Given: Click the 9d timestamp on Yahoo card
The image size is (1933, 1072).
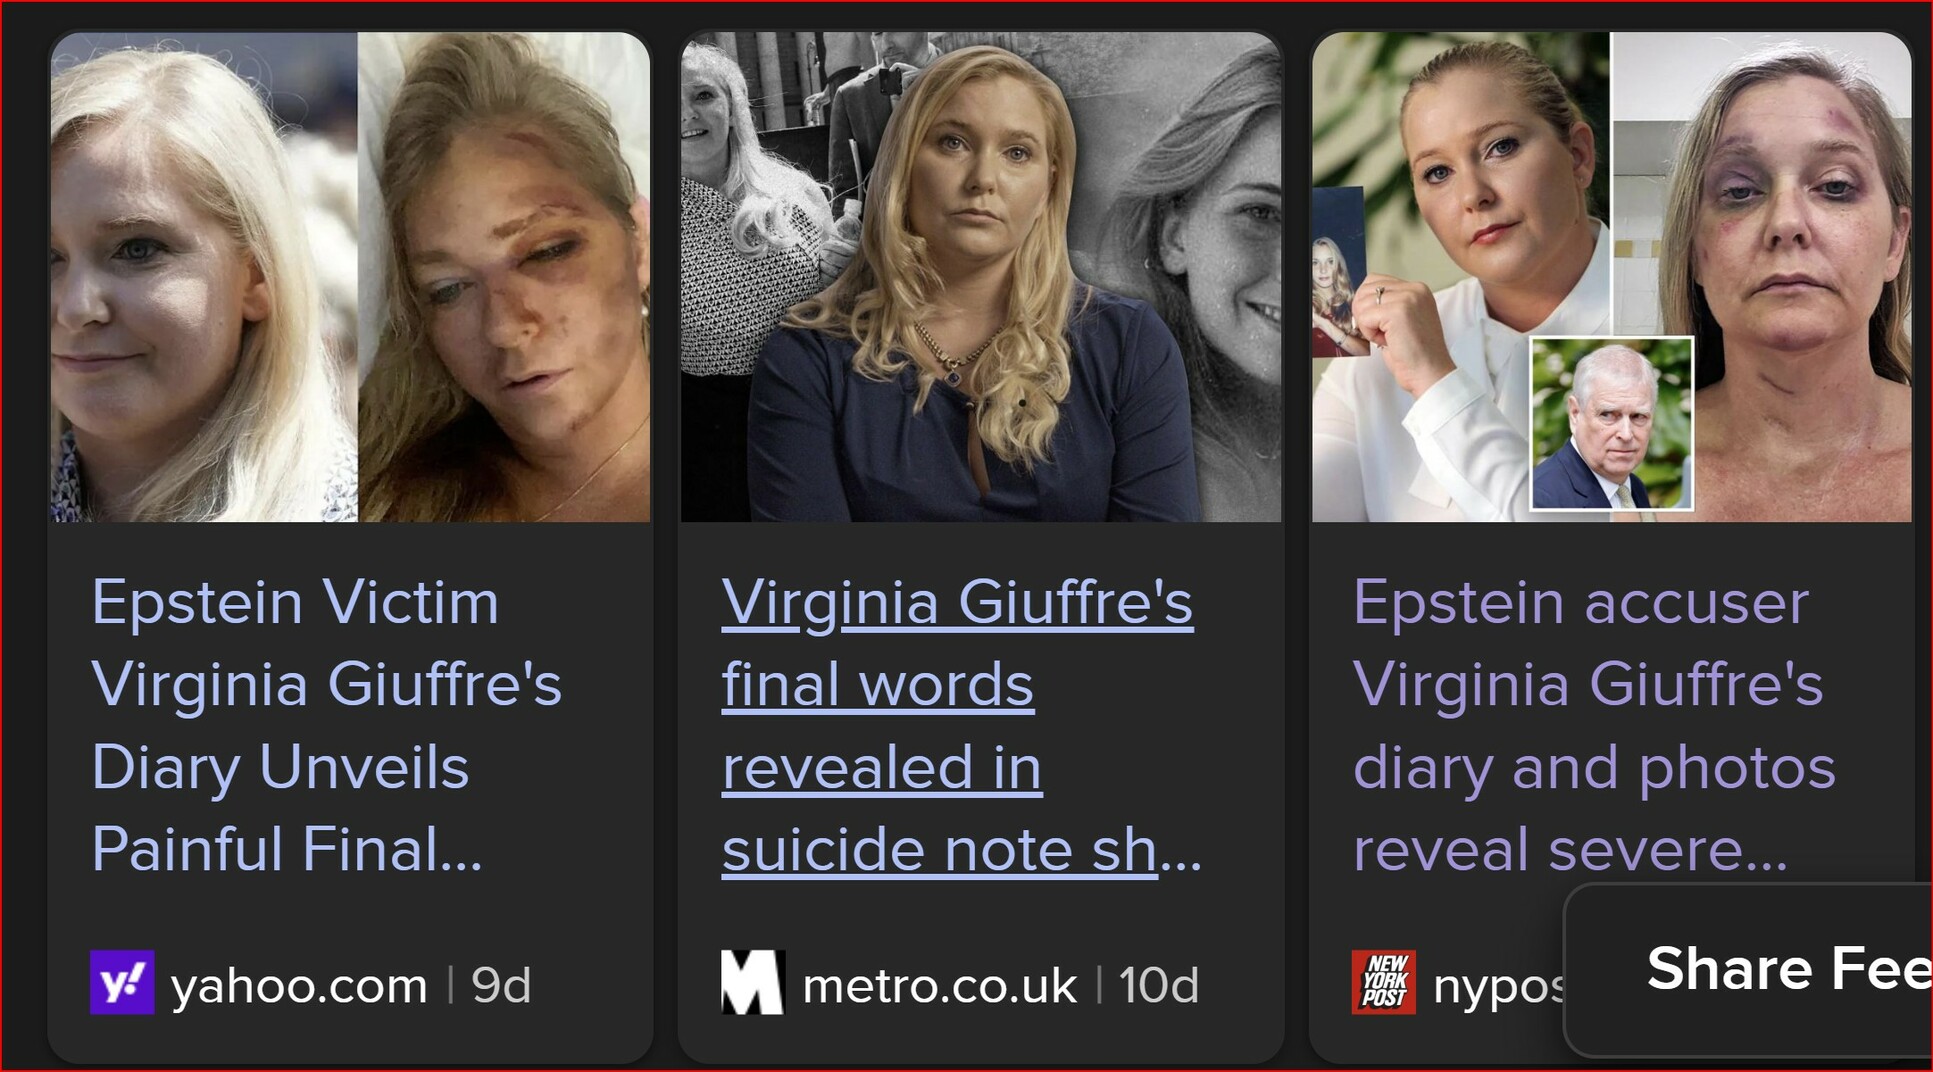Looking at the screenshot, I should (501, 985).
